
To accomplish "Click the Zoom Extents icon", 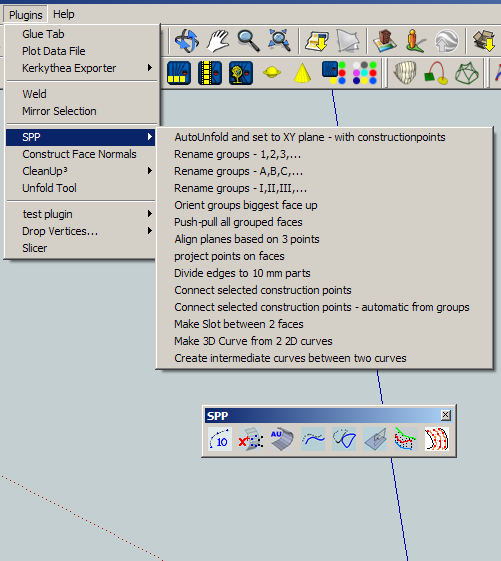I will point(279,40).
